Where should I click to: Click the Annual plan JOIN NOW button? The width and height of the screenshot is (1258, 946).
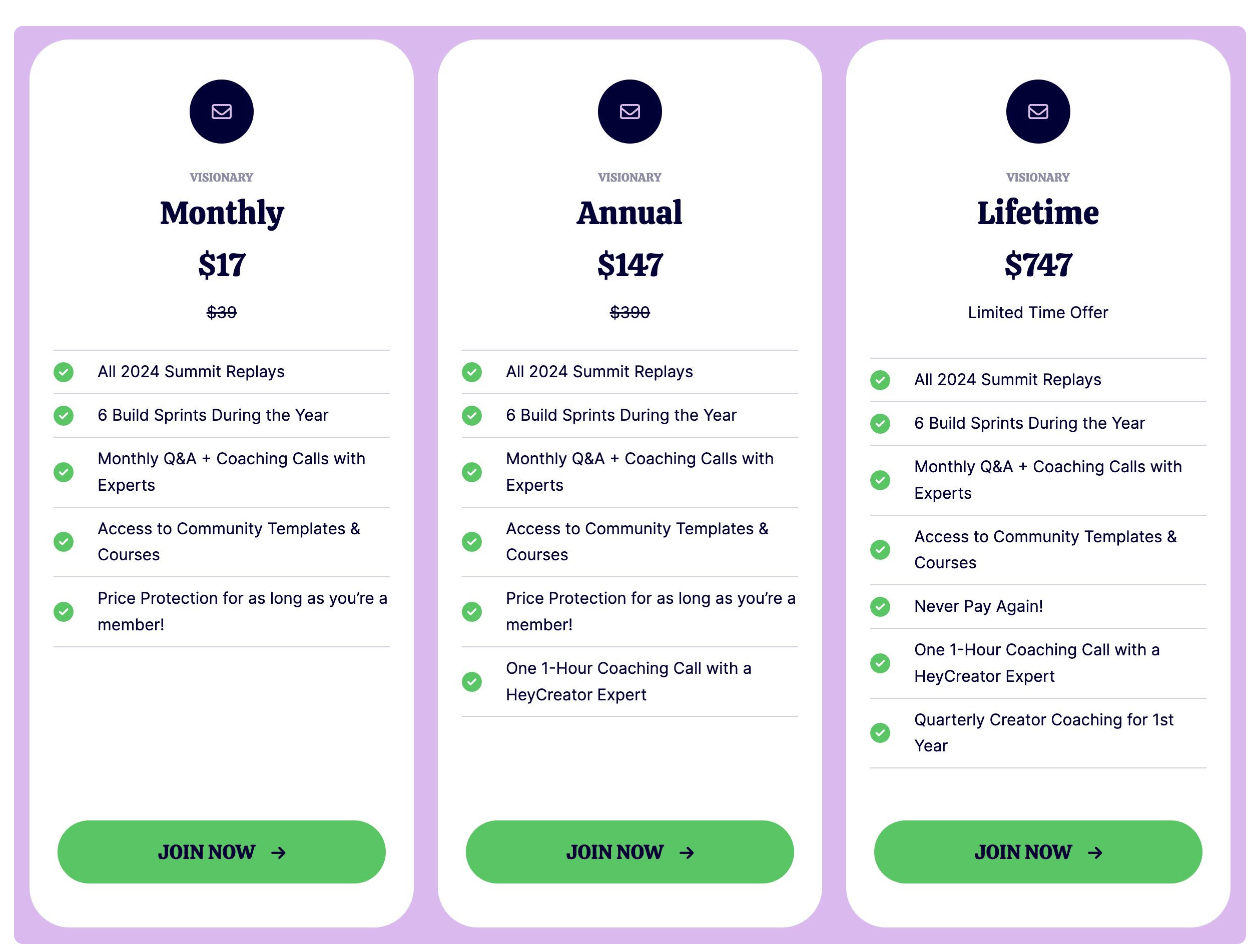(630, 852)
